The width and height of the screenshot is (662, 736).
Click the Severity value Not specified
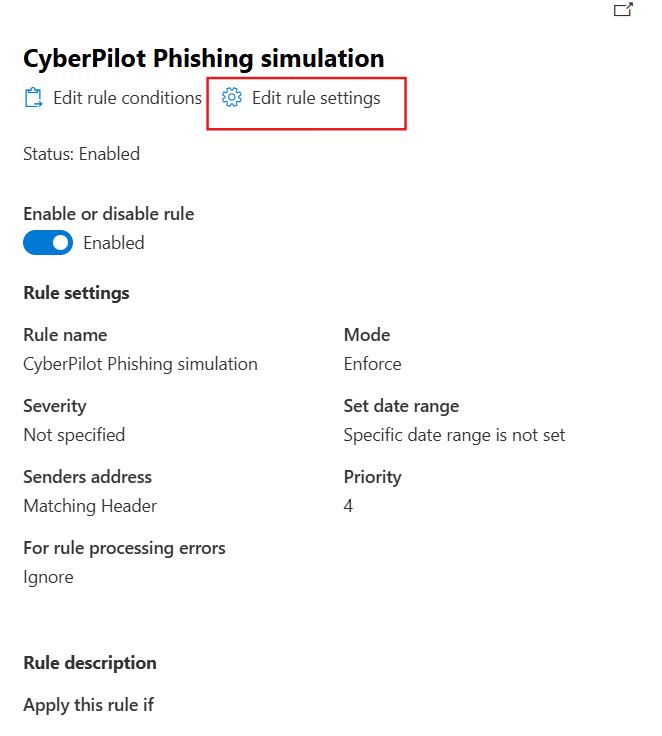point(74,435)
